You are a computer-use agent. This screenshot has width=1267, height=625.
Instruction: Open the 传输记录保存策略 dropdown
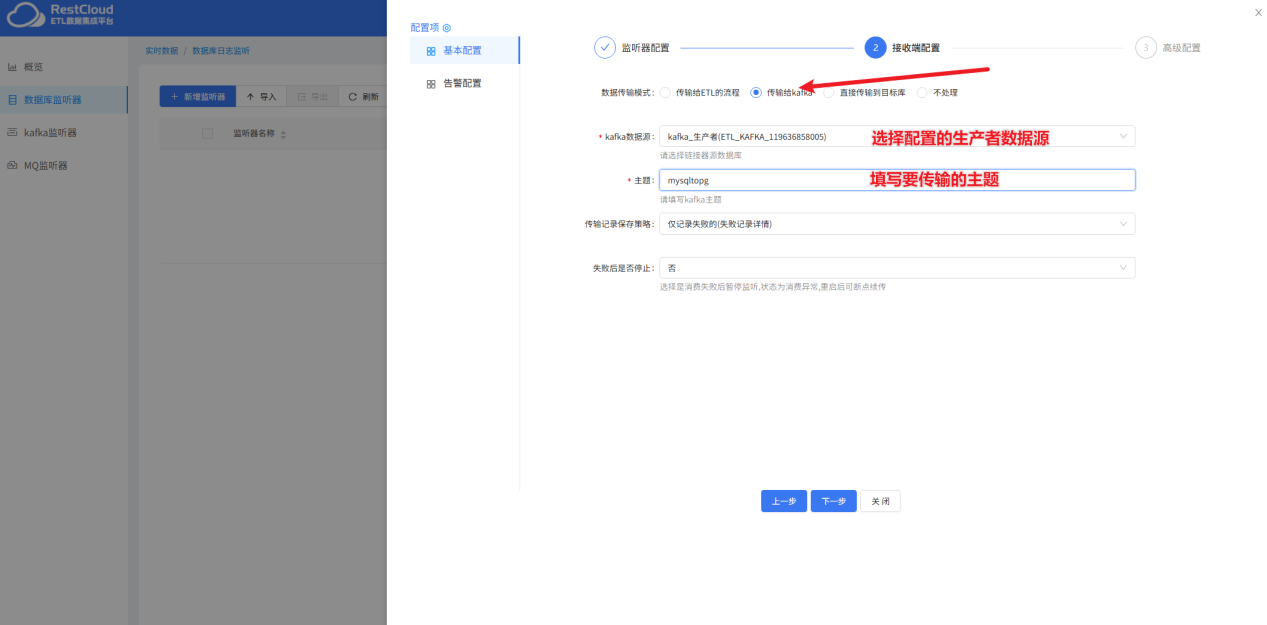[897, 224]
